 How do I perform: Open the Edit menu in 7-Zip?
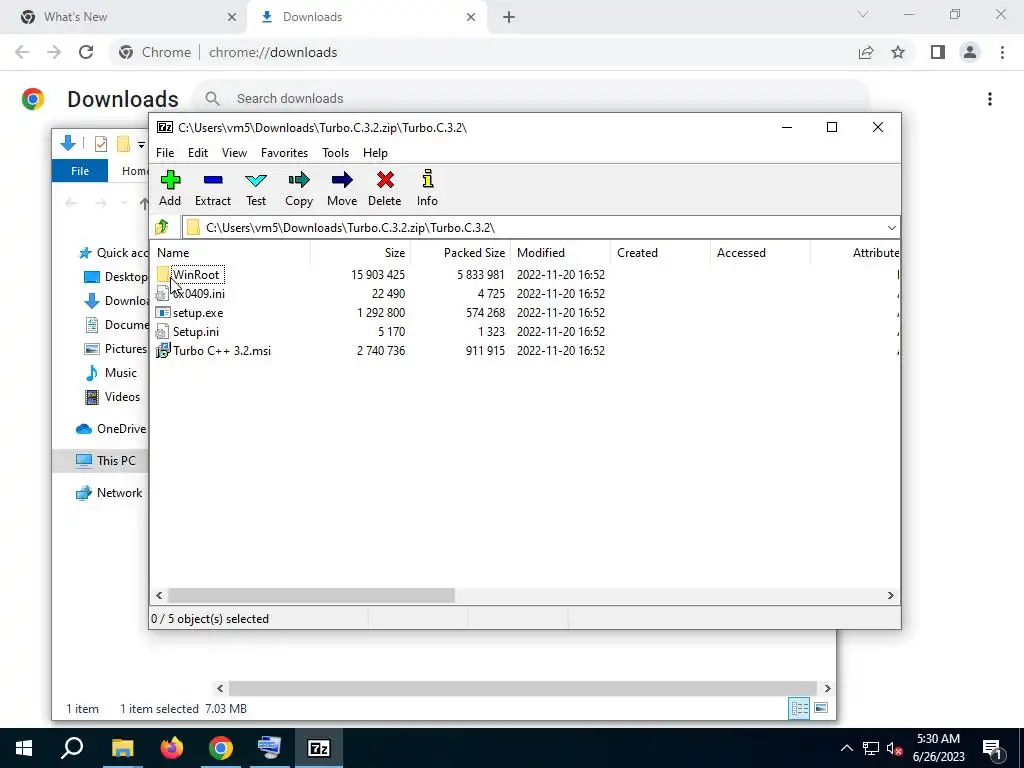pos(198,153)
